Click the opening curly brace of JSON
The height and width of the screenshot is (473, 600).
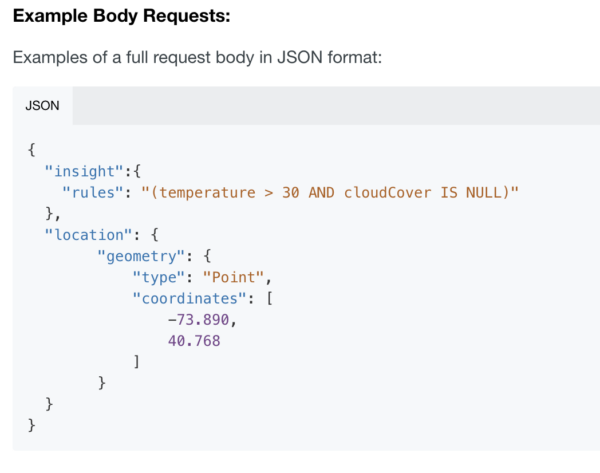(32, 150)
